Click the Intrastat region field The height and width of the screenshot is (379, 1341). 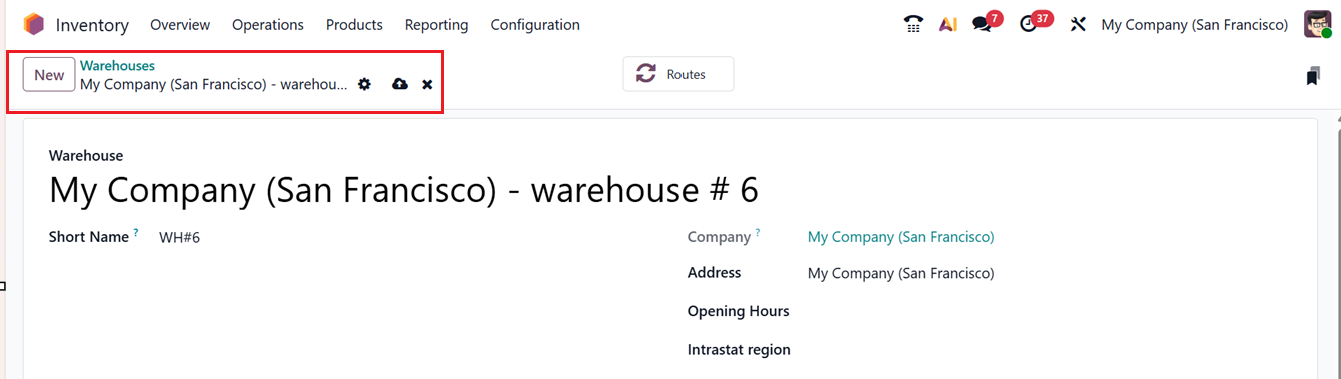[739, 350]
